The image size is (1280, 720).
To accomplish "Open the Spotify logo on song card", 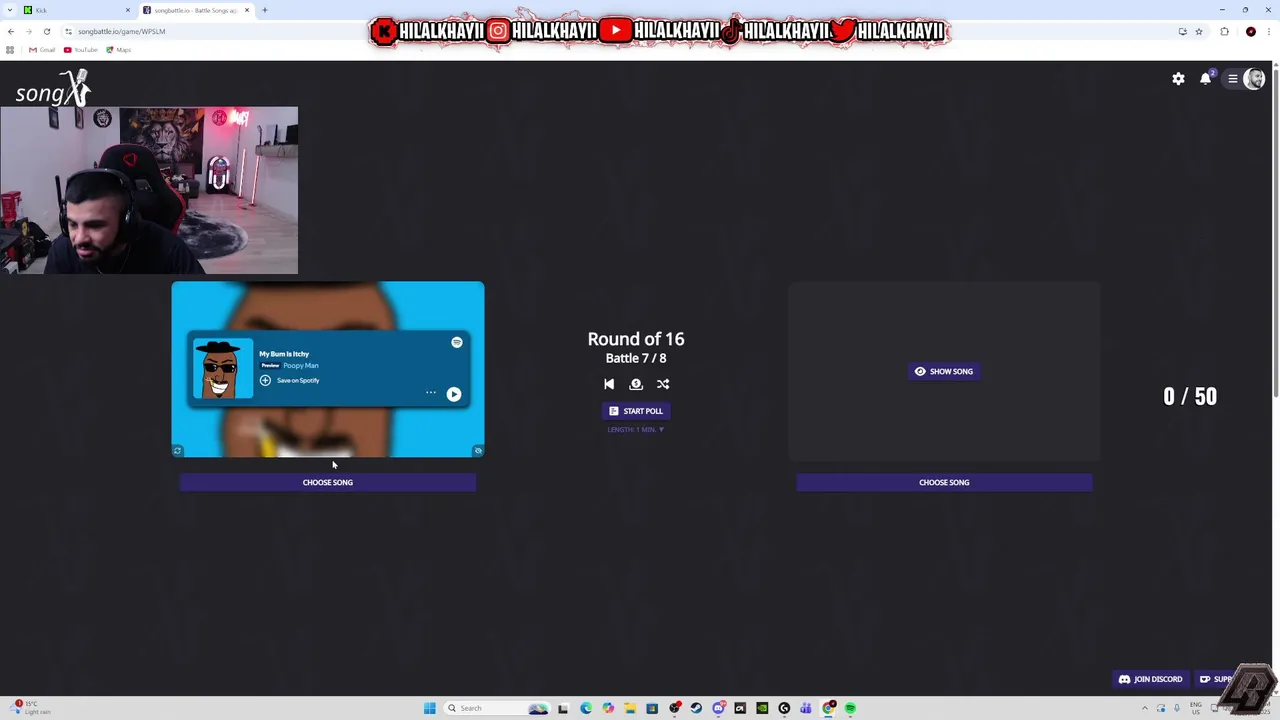I will tap(457, 342).
